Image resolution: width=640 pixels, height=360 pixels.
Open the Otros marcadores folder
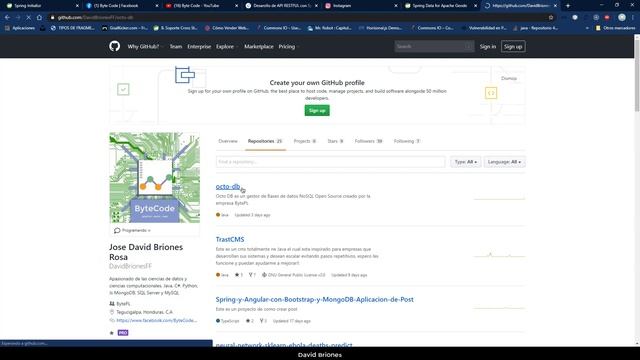616,28
